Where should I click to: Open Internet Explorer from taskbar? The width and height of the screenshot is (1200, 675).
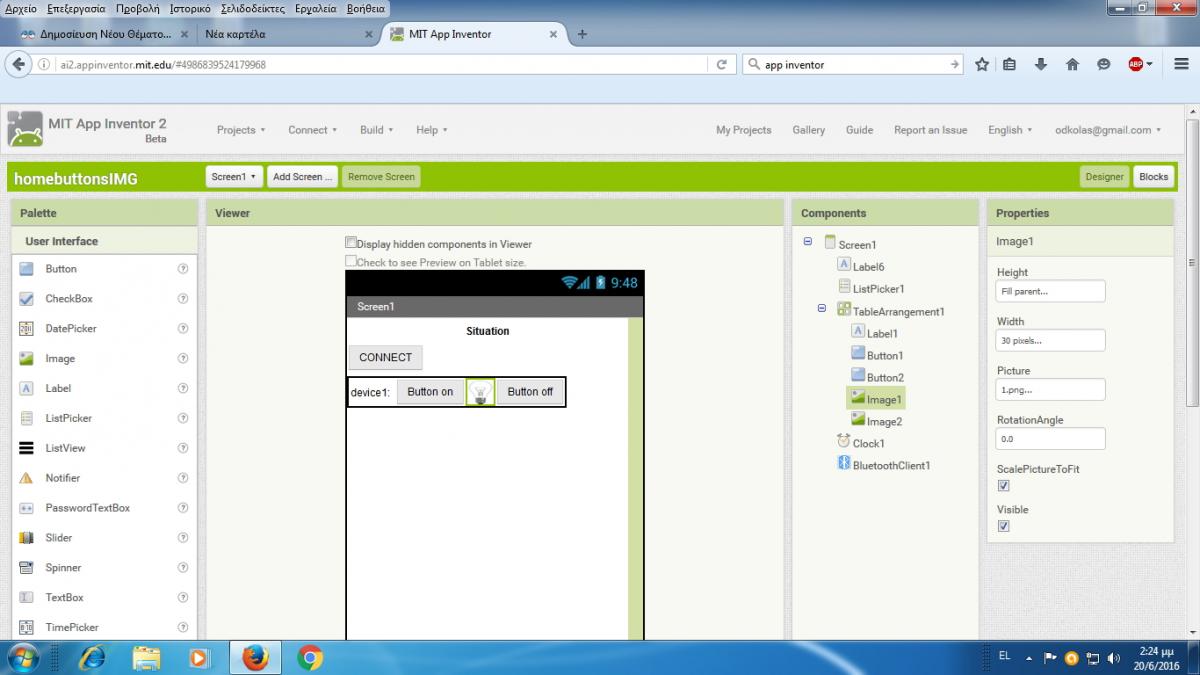pos(92,657)
